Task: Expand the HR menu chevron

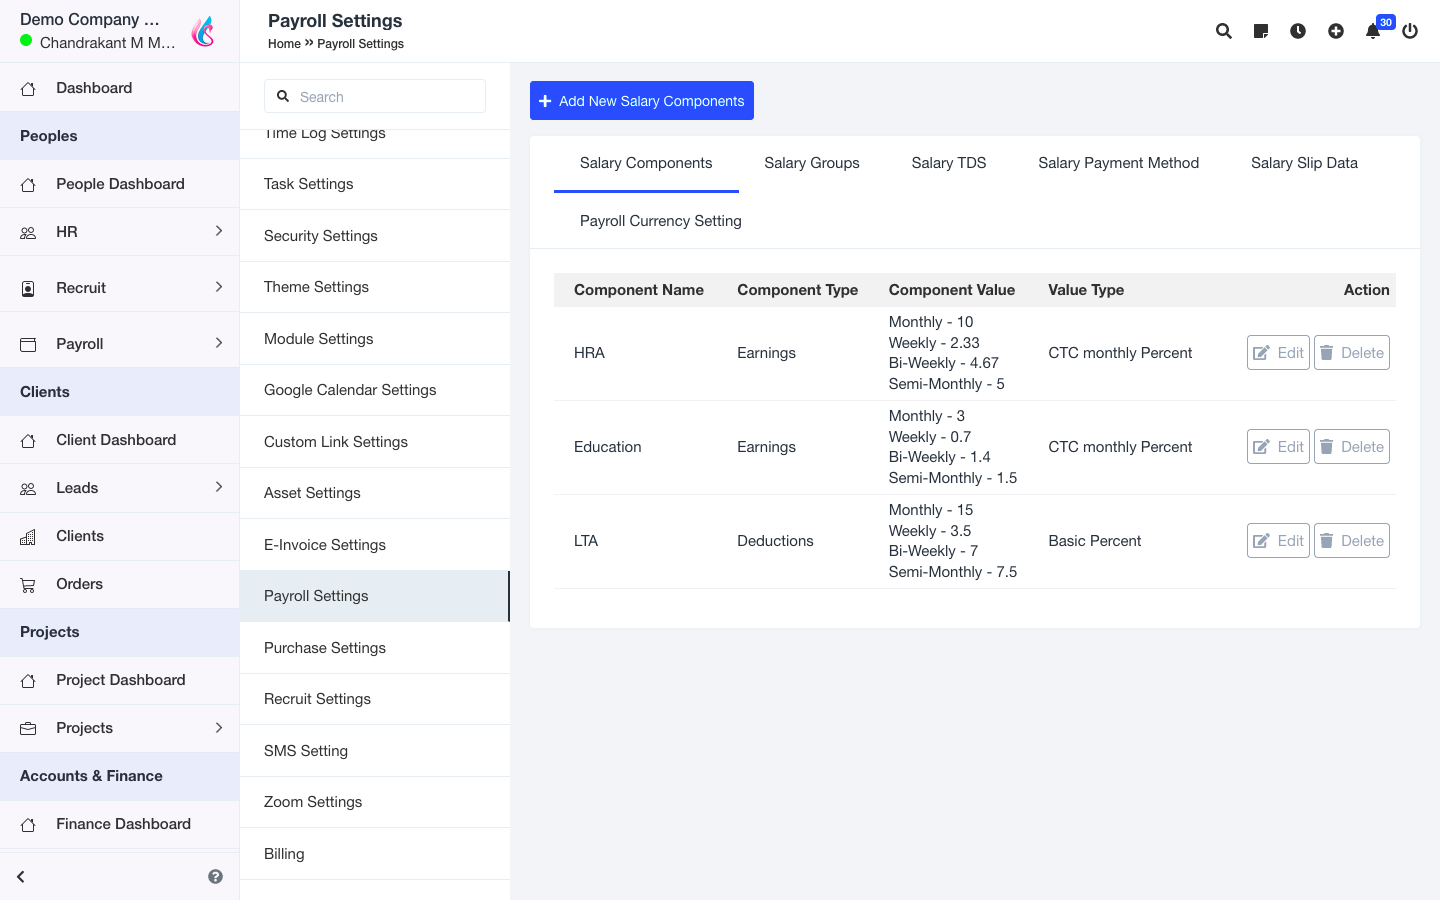Action: click(x=219, y=231)
